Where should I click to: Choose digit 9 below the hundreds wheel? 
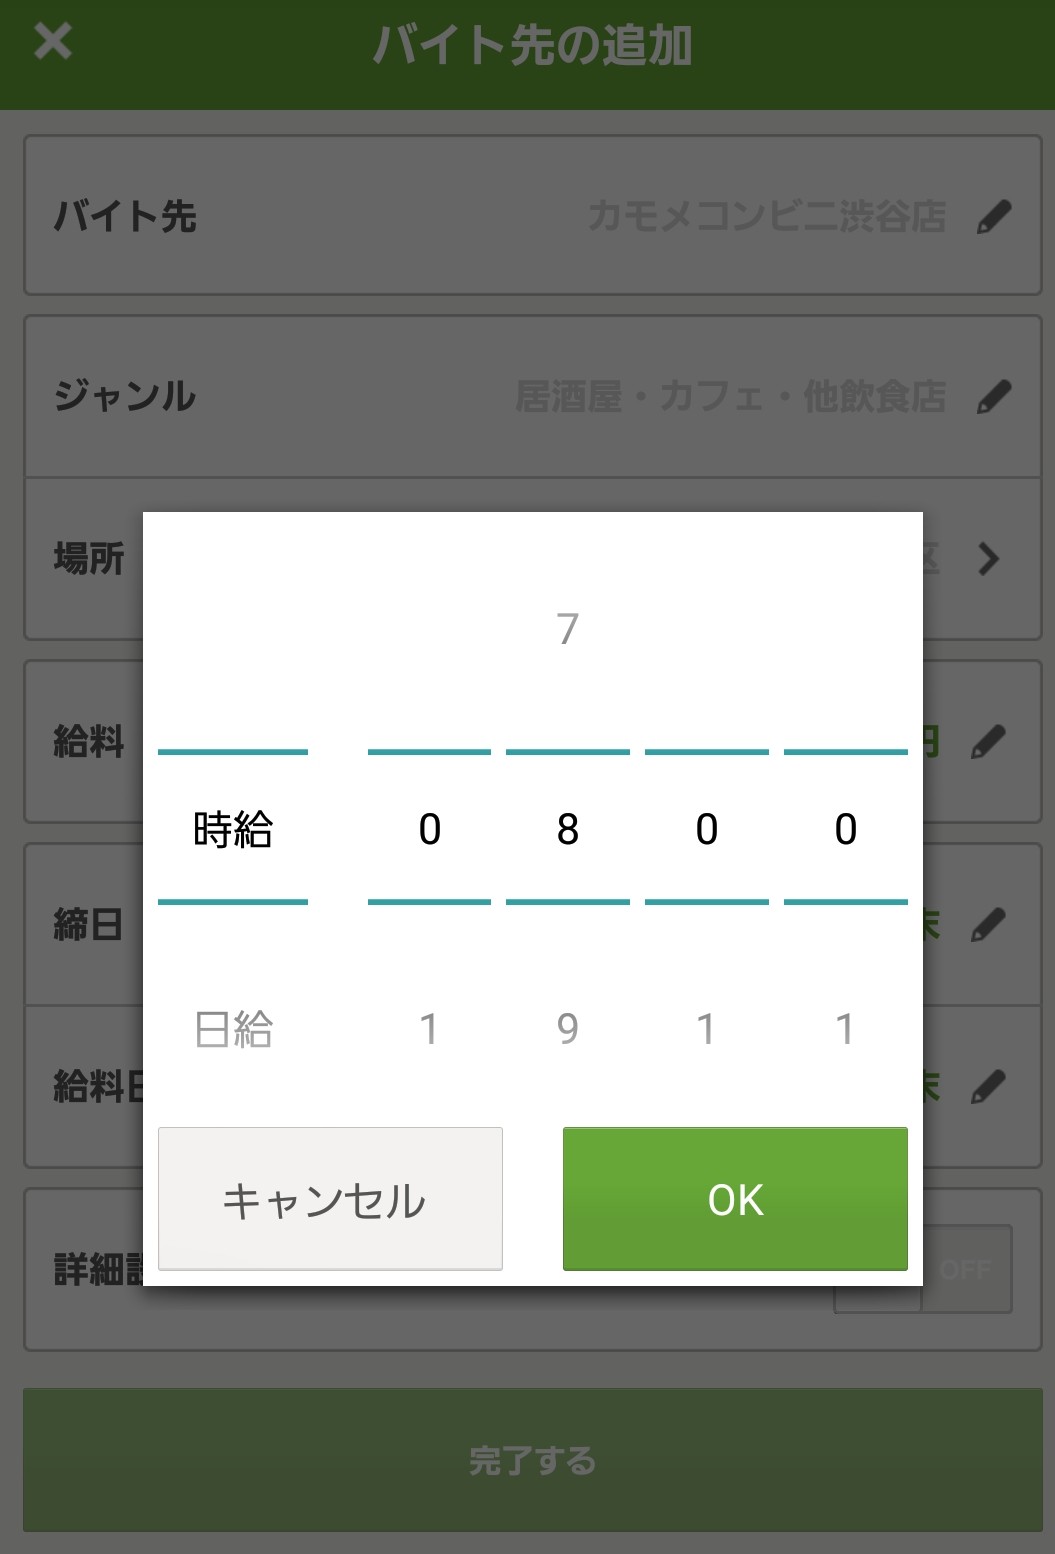coord(567,1029)
